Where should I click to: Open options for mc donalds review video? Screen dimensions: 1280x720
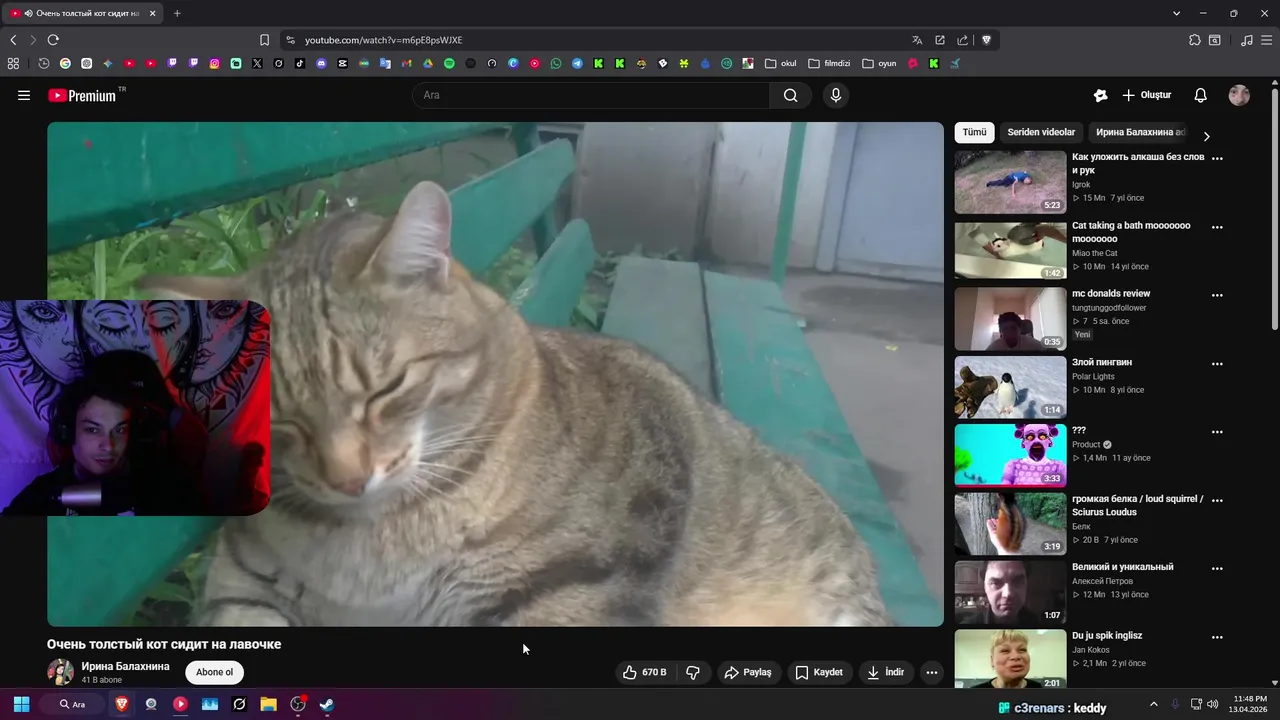point(1217,295)
